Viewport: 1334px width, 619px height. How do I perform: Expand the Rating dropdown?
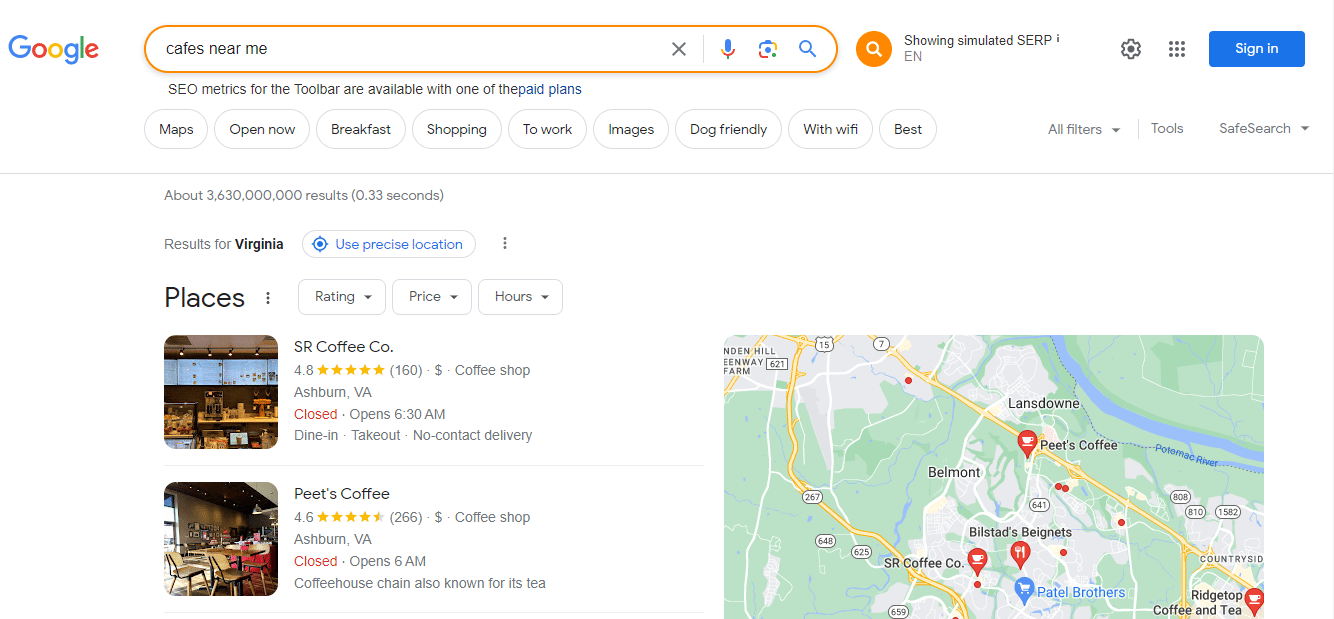point(343,297)
